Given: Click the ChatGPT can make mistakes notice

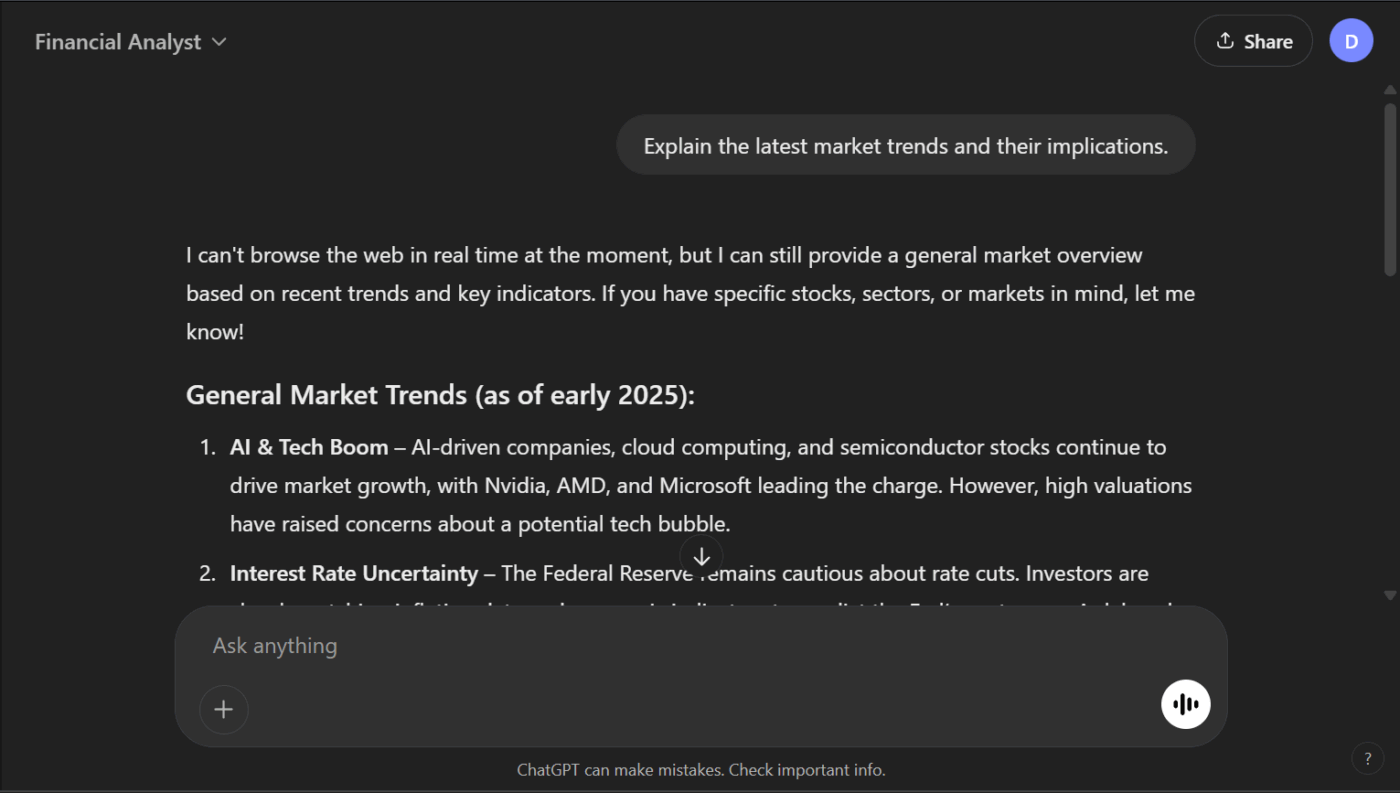Looking at the screenshot, I should tap(701, 770).
